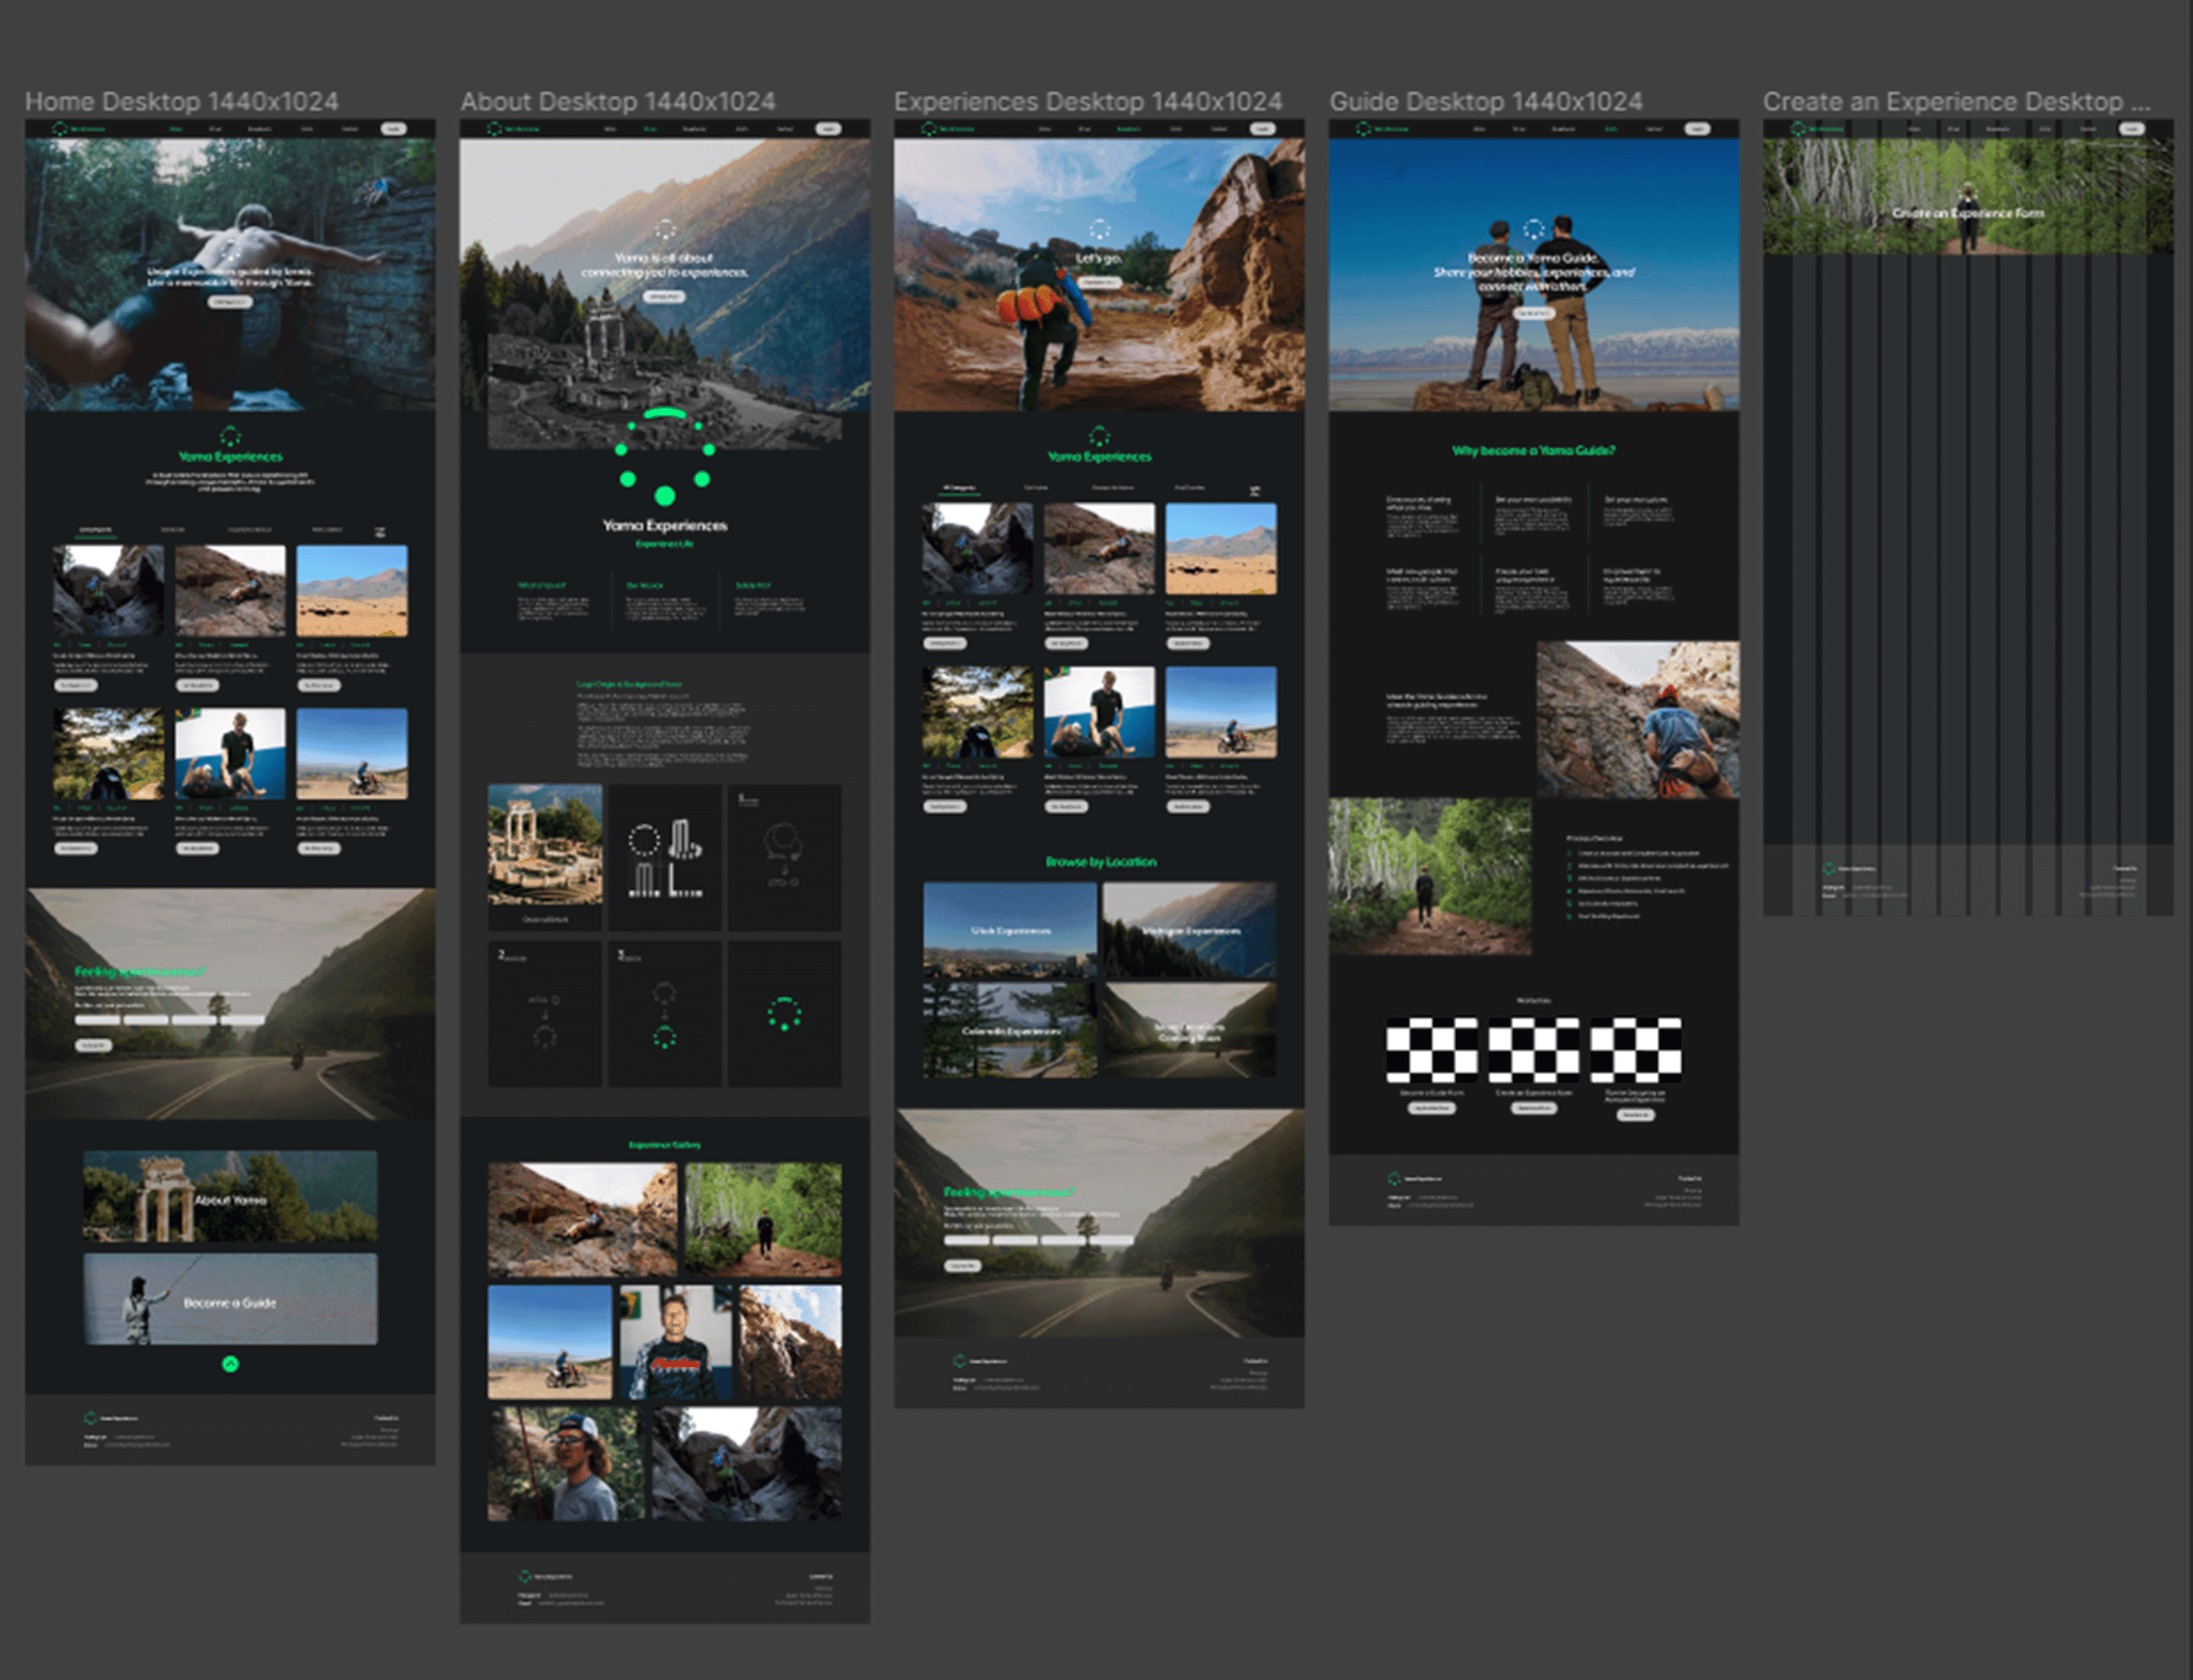Click the Yama logo in Home frame navbar

pos(60,129)
